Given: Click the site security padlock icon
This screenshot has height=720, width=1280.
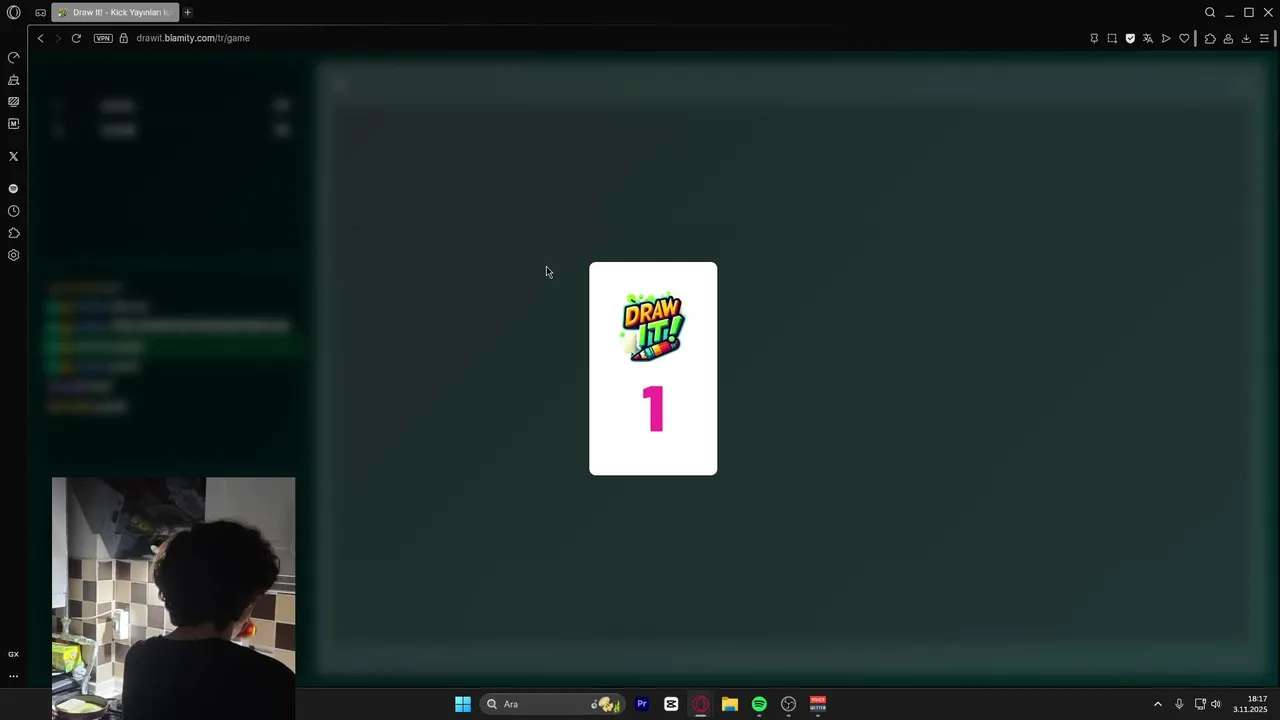Looking at the screenshot, I should click(x=124, y=38).
